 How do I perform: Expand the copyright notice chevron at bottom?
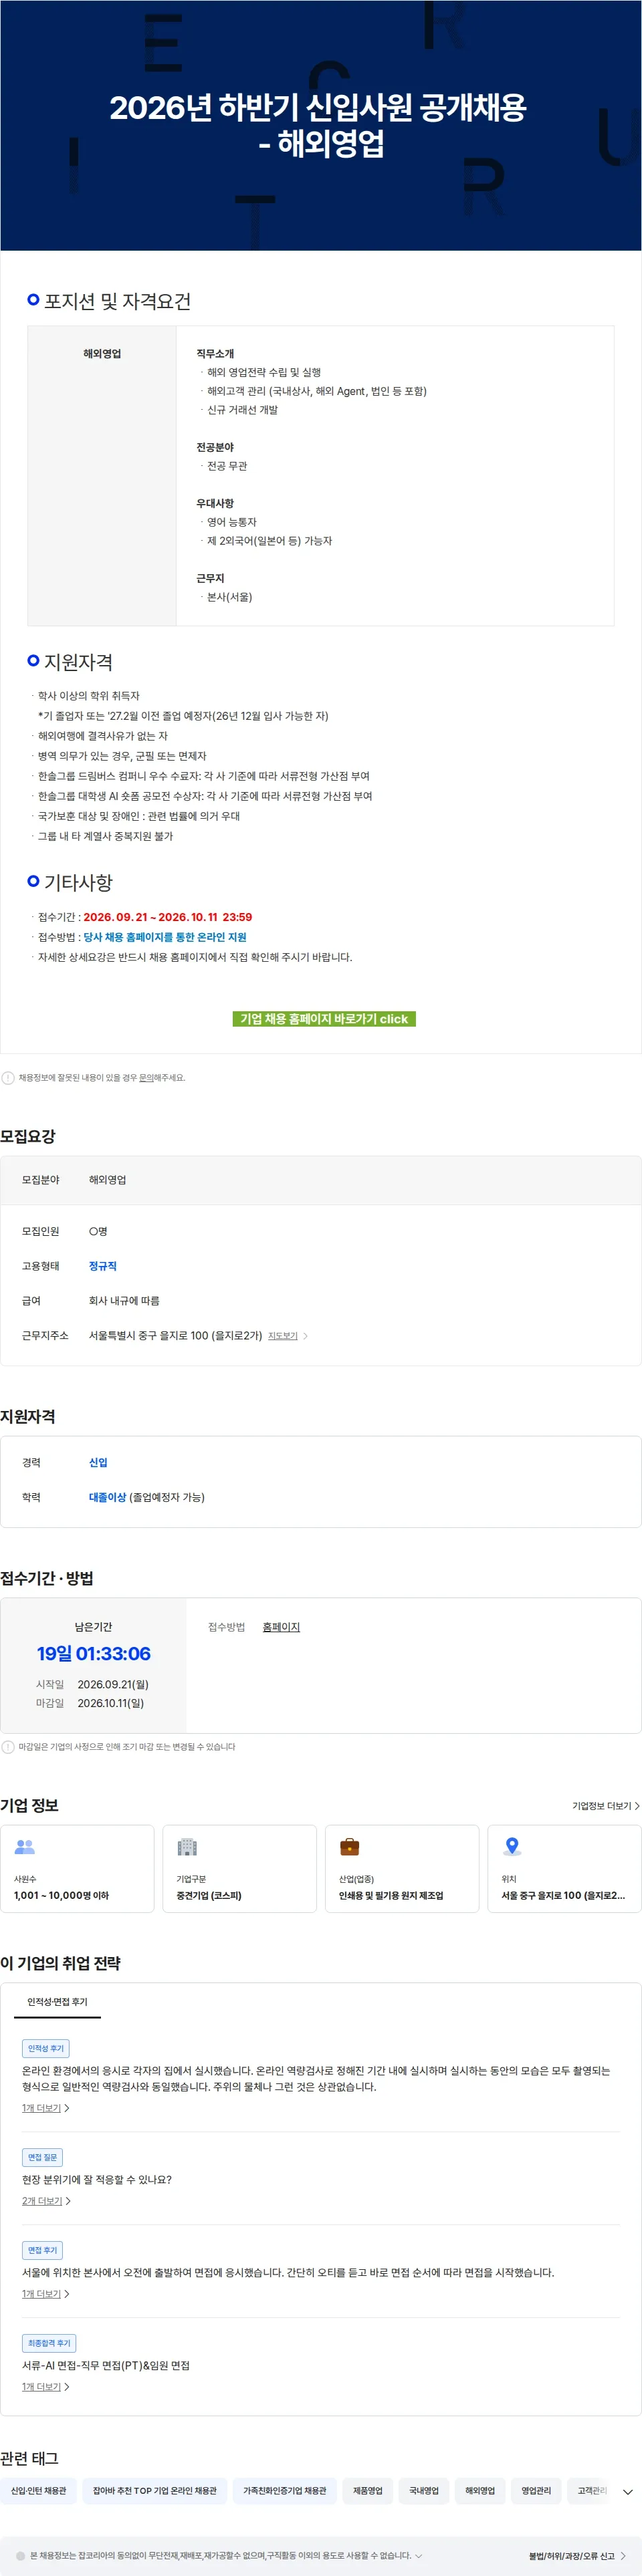coord(418,2555)
